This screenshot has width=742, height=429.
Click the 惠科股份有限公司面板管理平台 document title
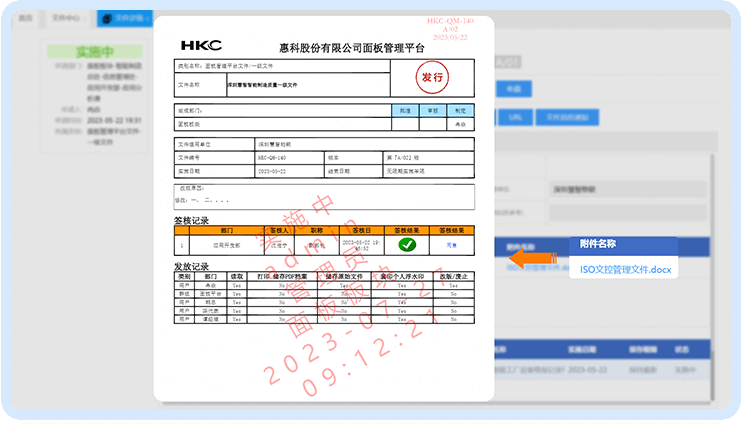pos(352,48)
